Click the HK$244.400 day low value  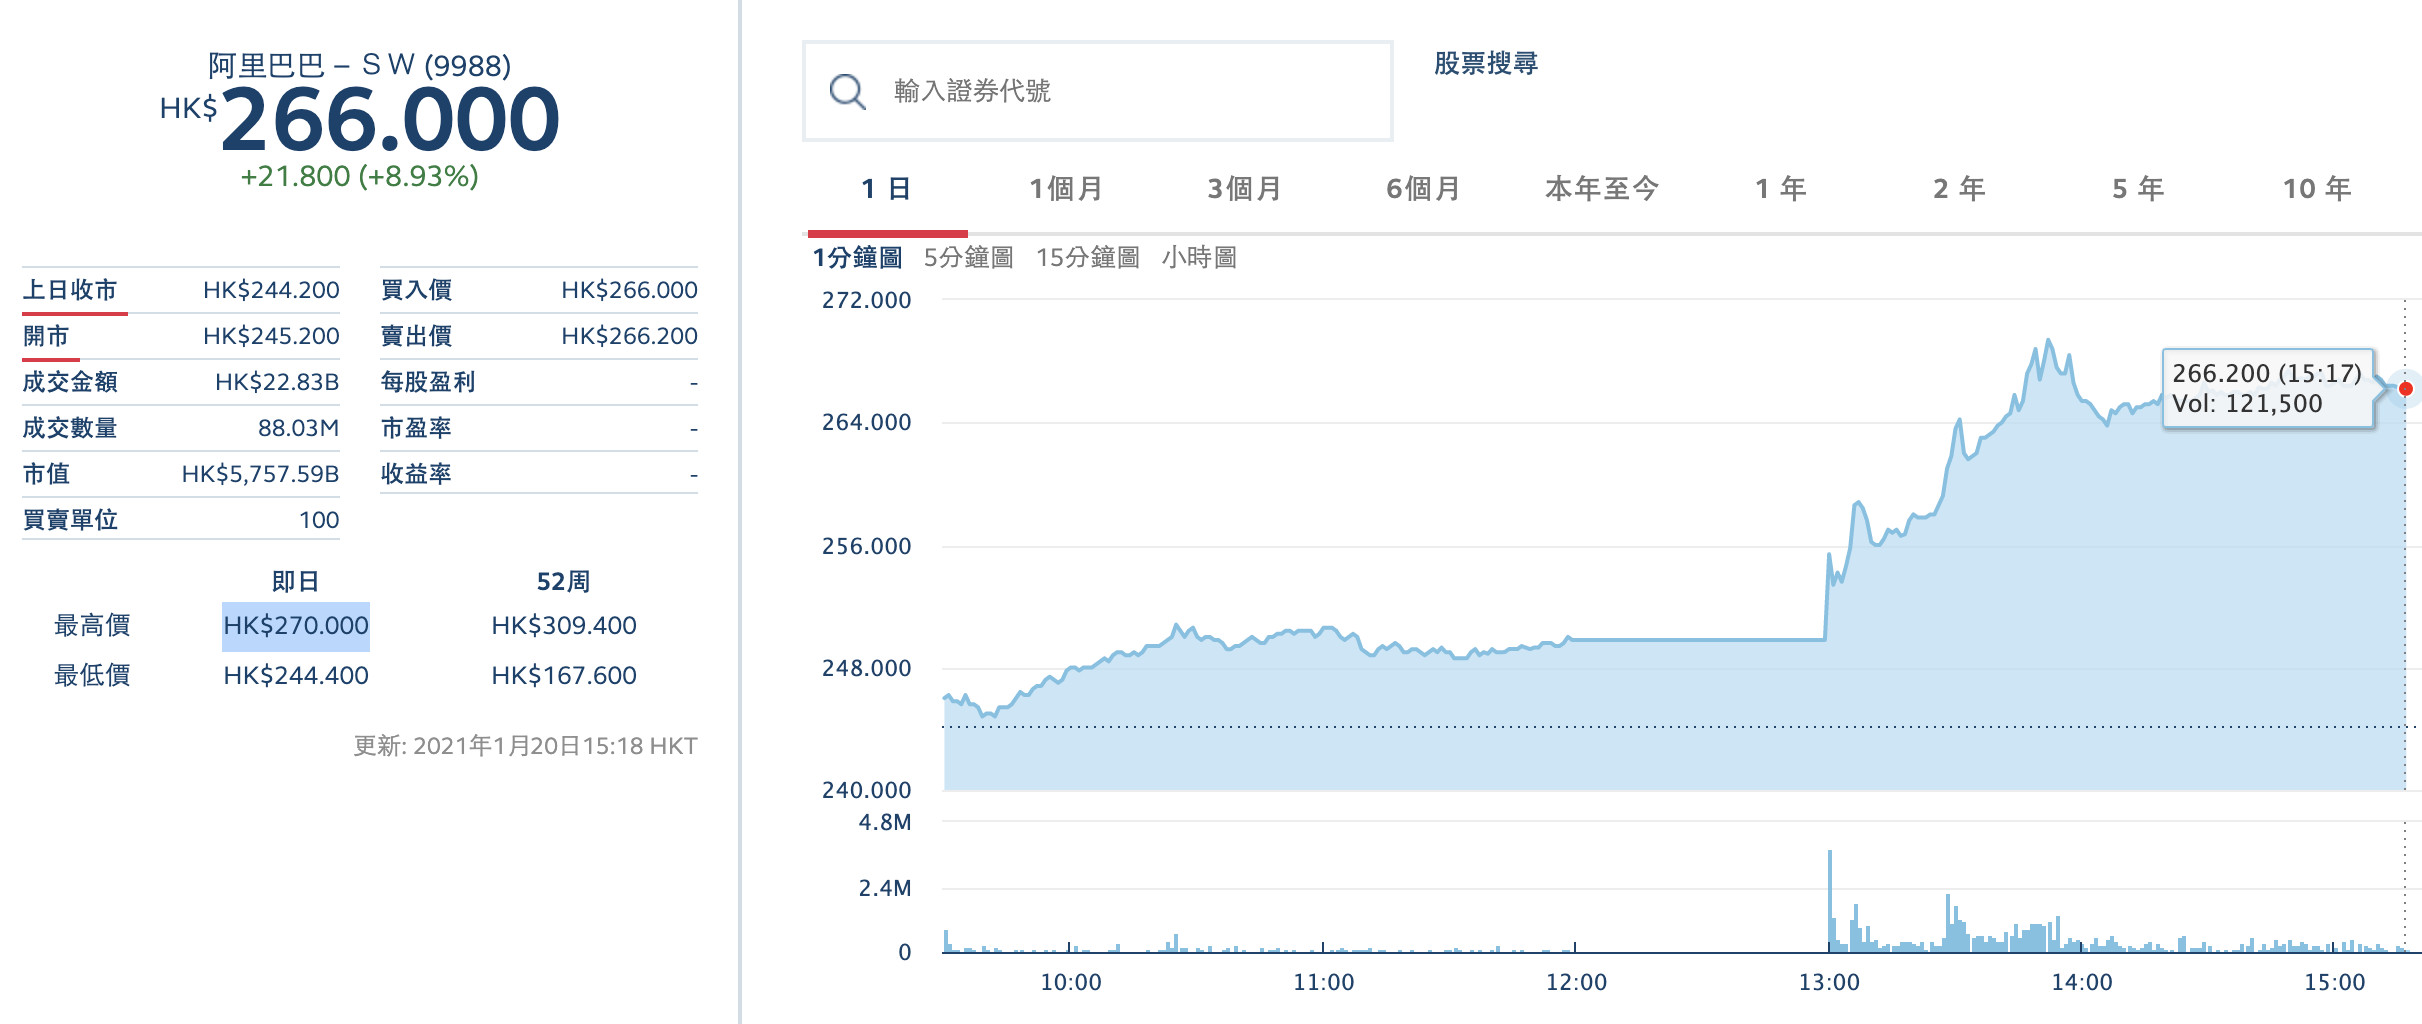click(x=296, y=676)
